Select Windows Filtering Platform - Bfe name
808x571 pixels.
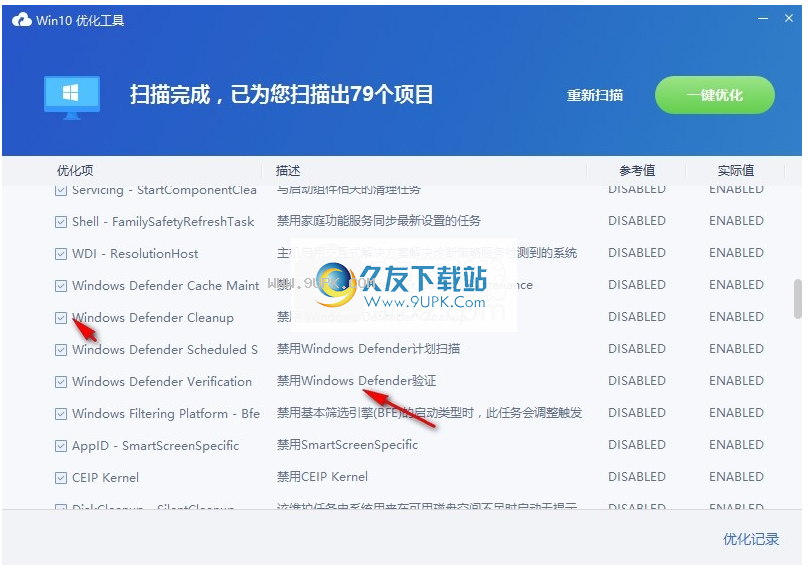166,413
